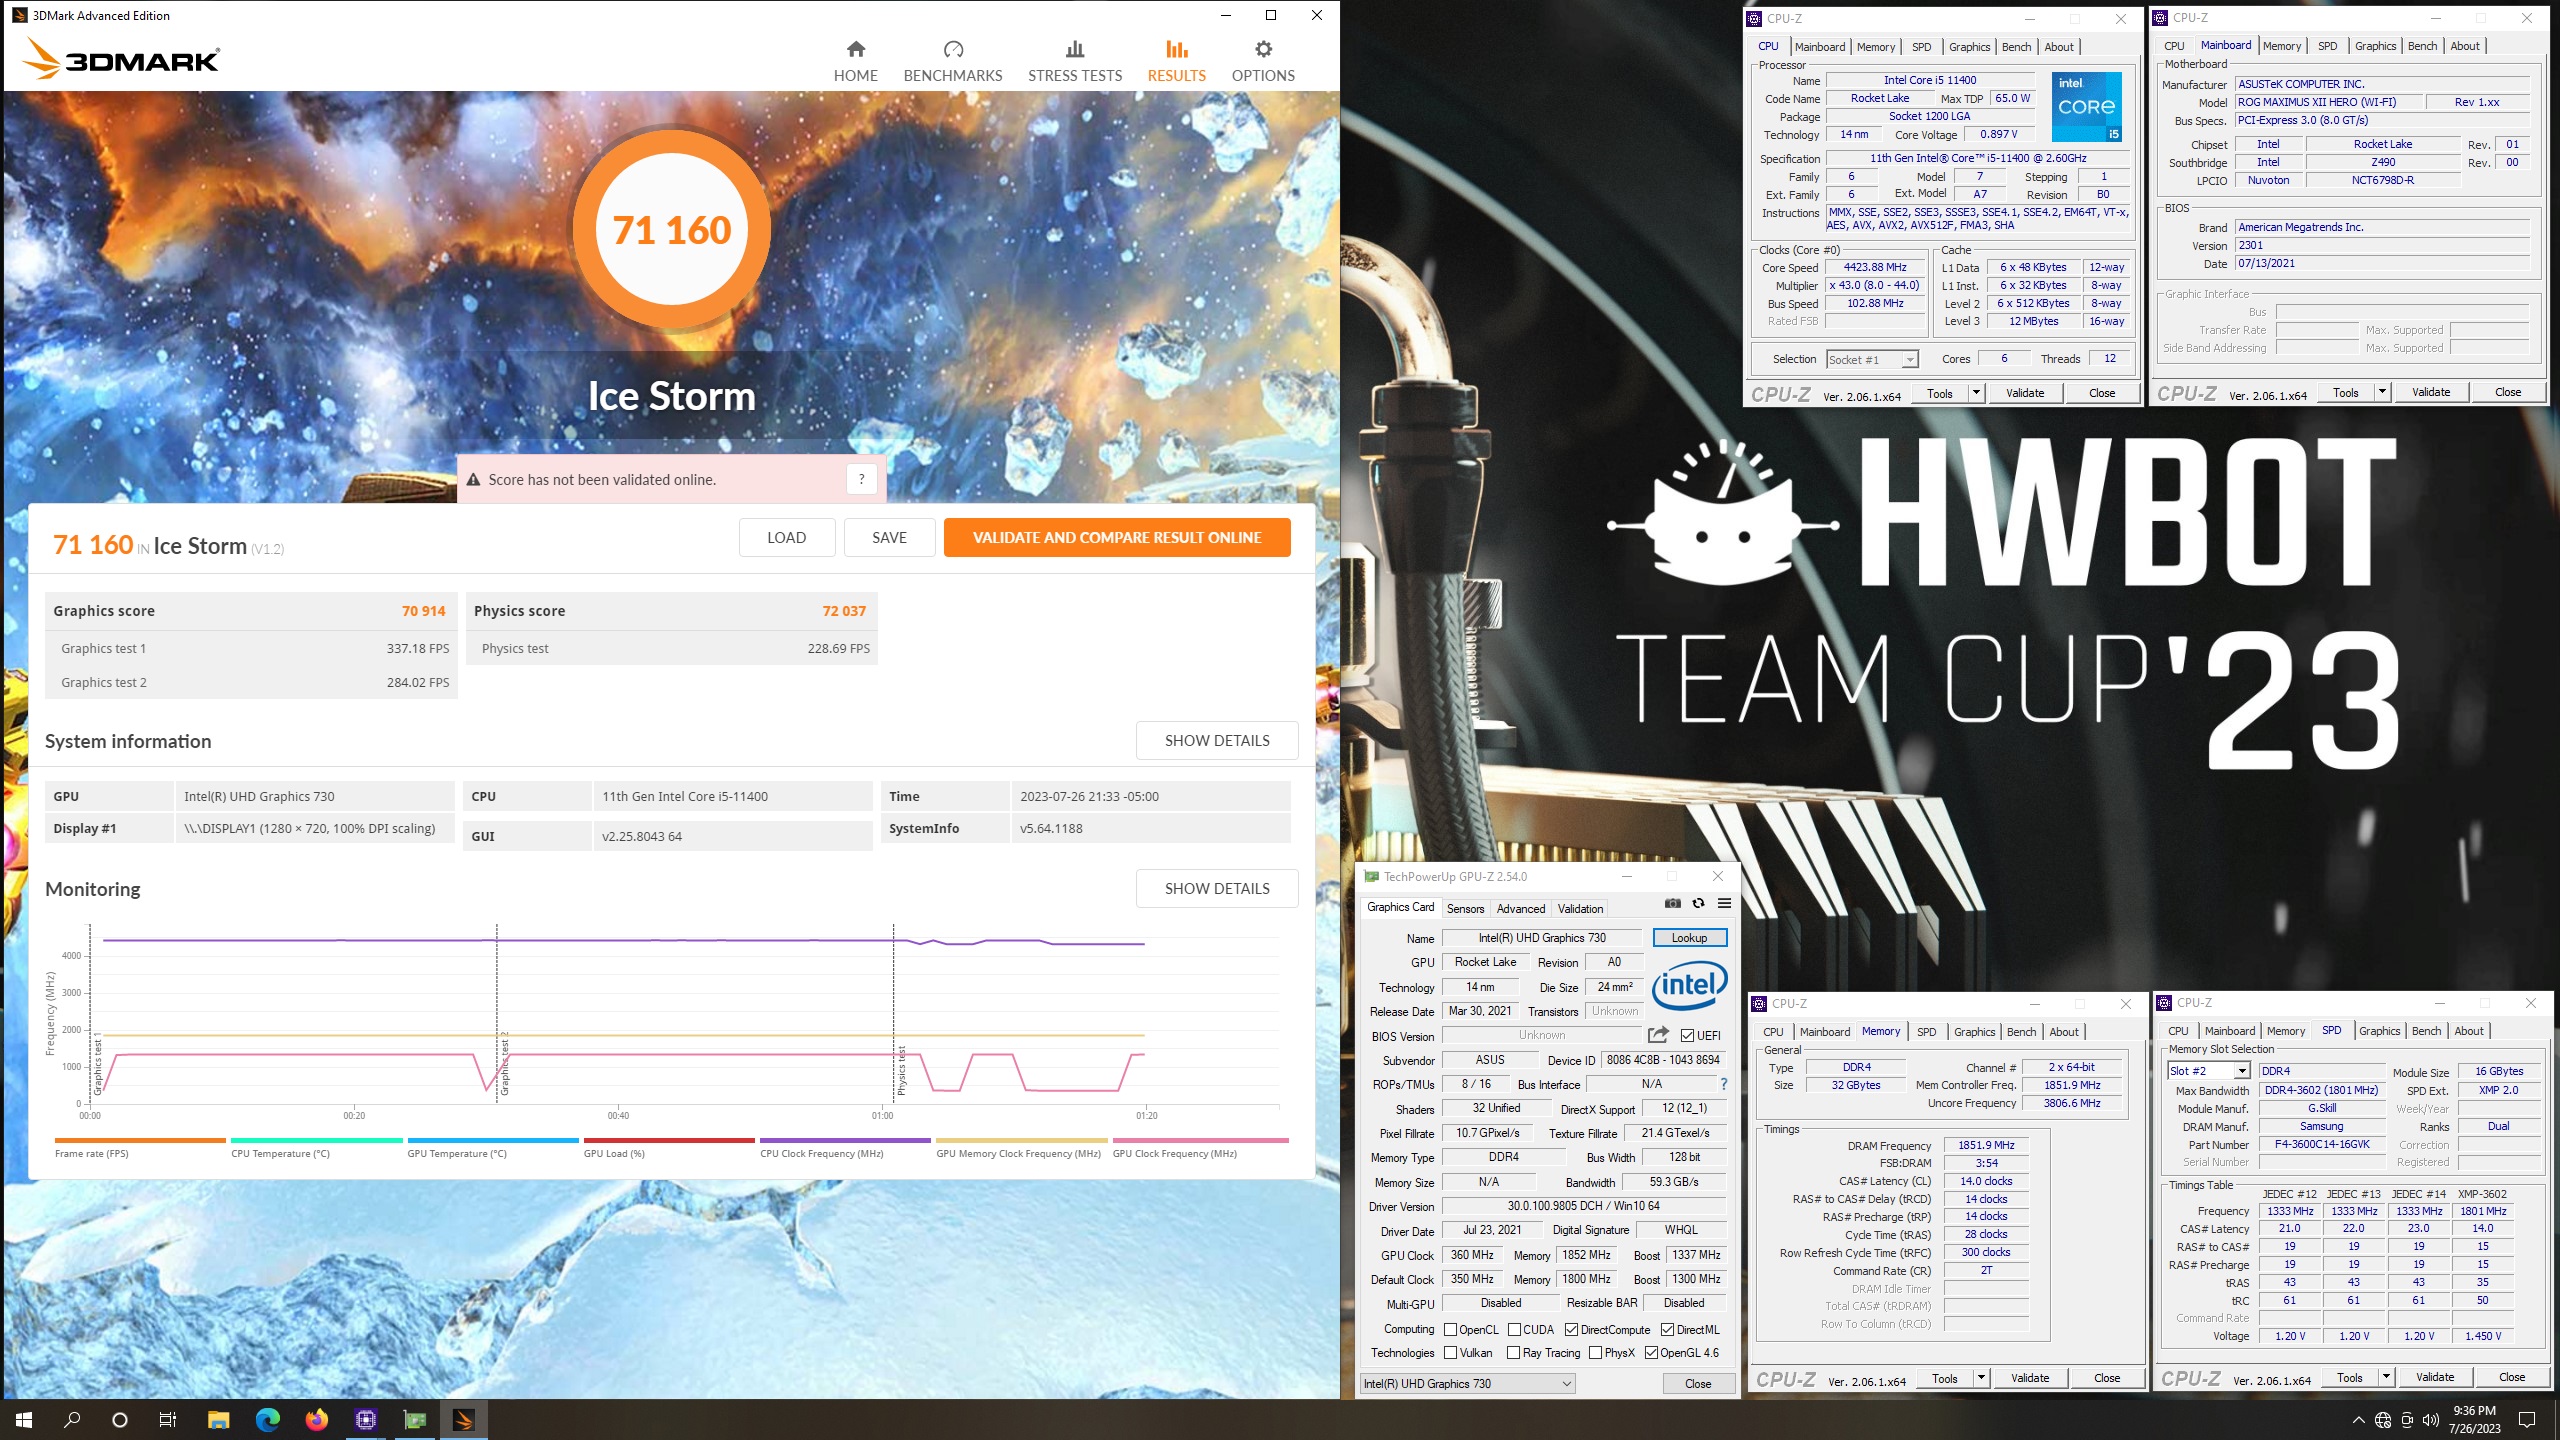Click CPU Clock Frequency purple legend bar
Viewport: 2560px width, 1440px height.
(x=845, y=1140)
